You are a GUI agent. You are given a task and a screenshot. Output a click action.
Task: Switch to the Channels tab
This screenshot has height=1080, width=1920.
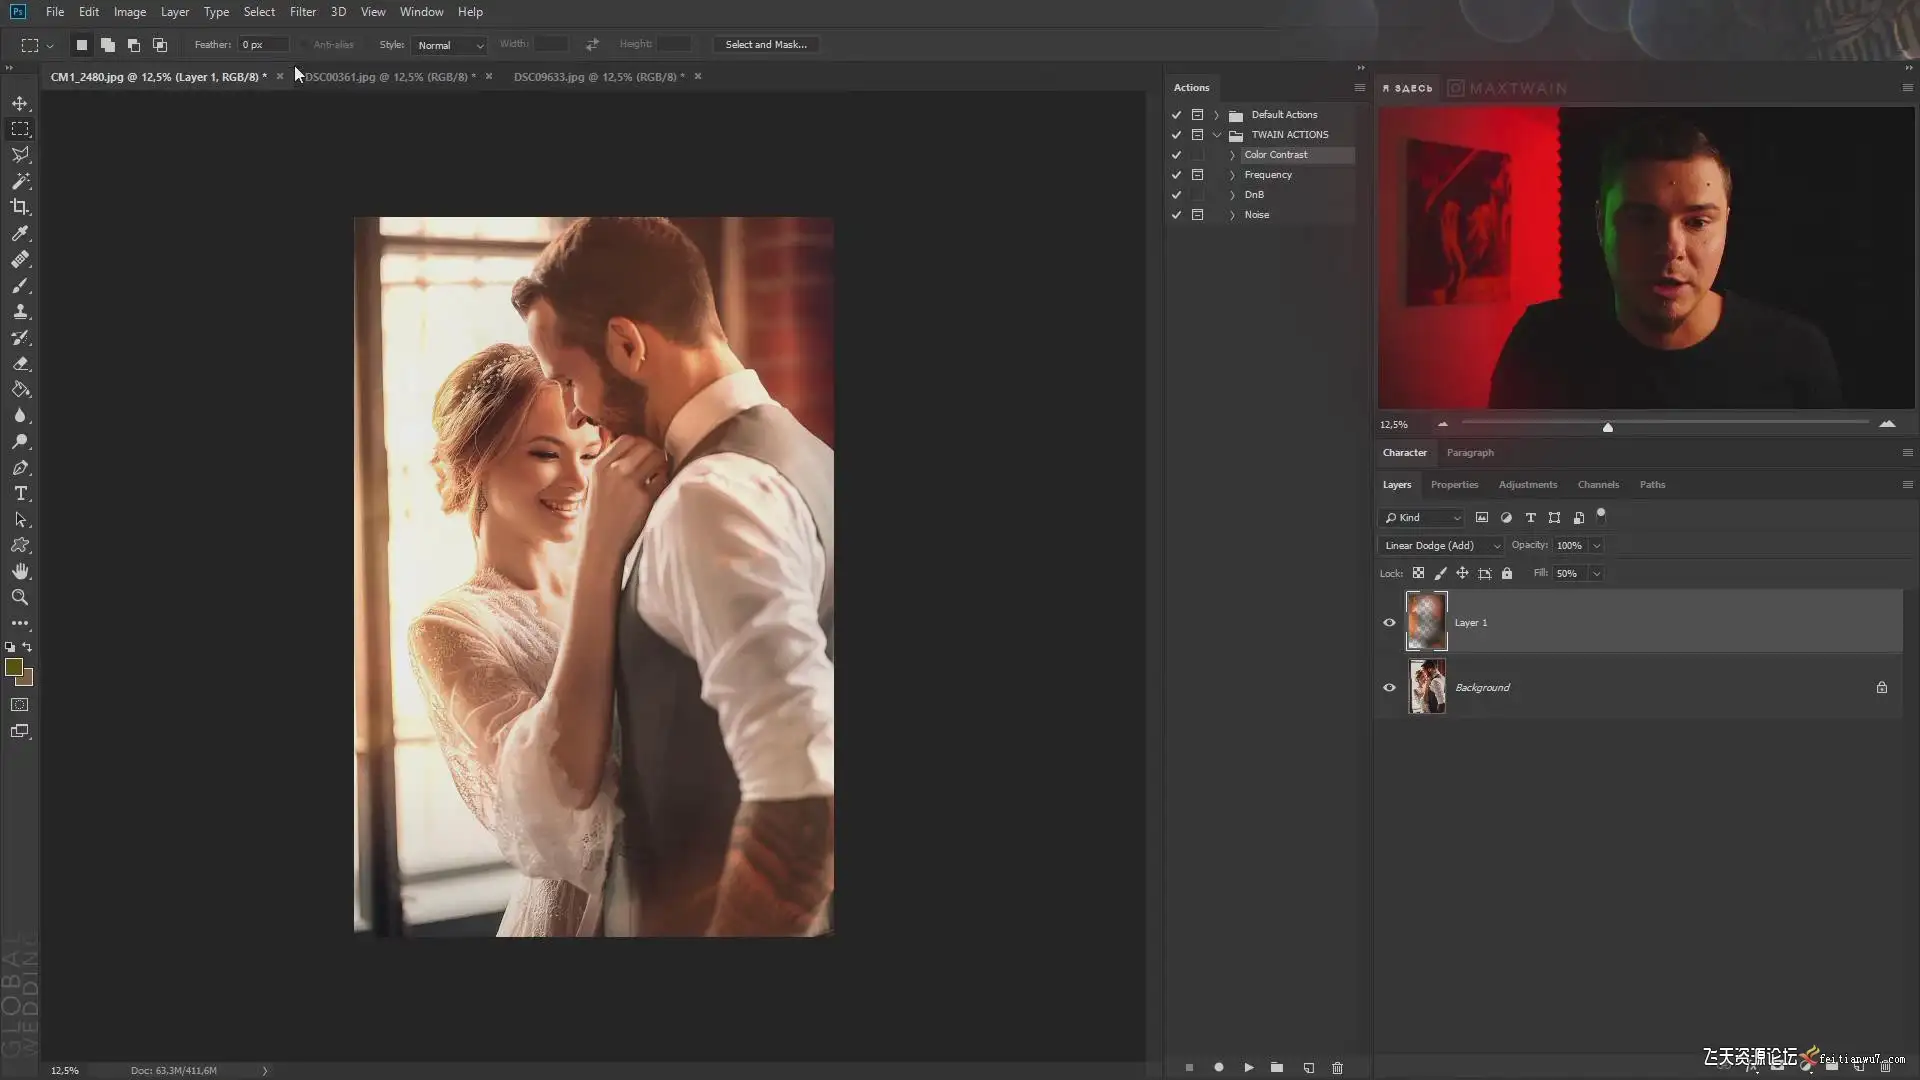pos(1597,484)
